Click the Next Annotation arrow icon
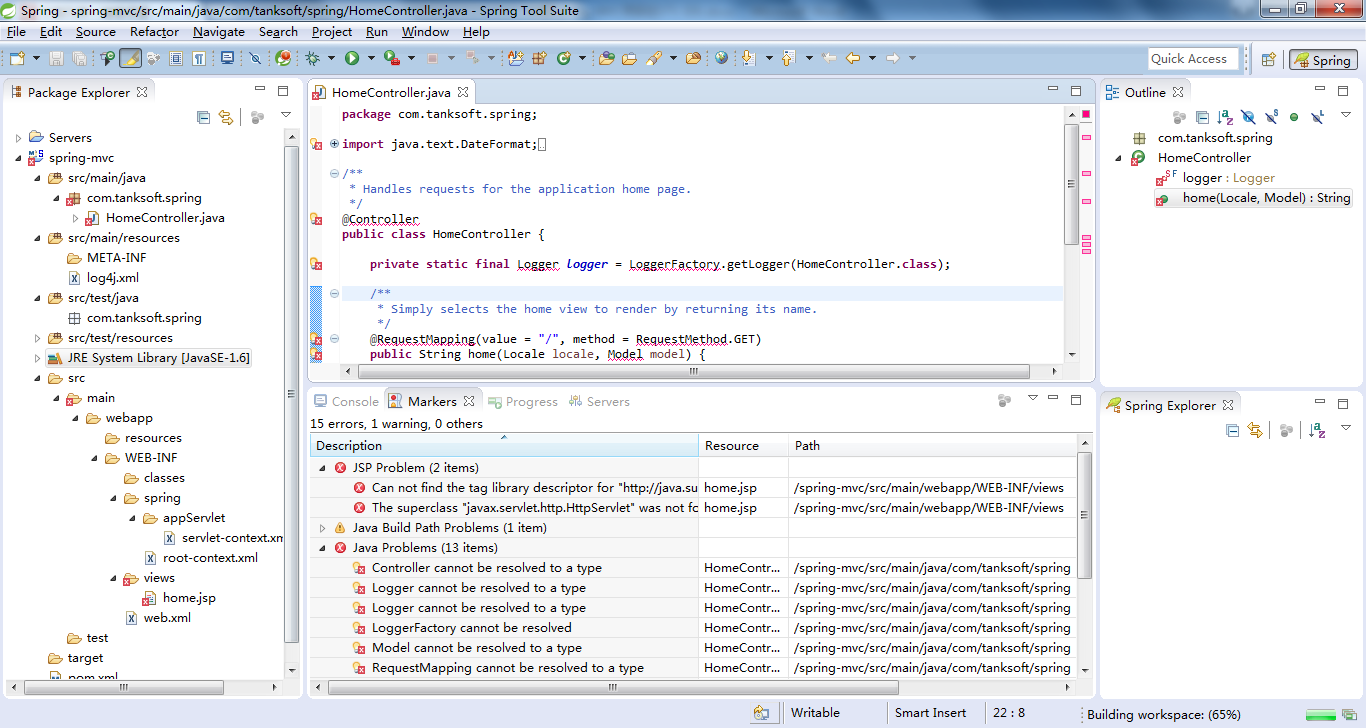Image resolution: width=1366 pixels, height=728 pixels. [x=748, y=58]
